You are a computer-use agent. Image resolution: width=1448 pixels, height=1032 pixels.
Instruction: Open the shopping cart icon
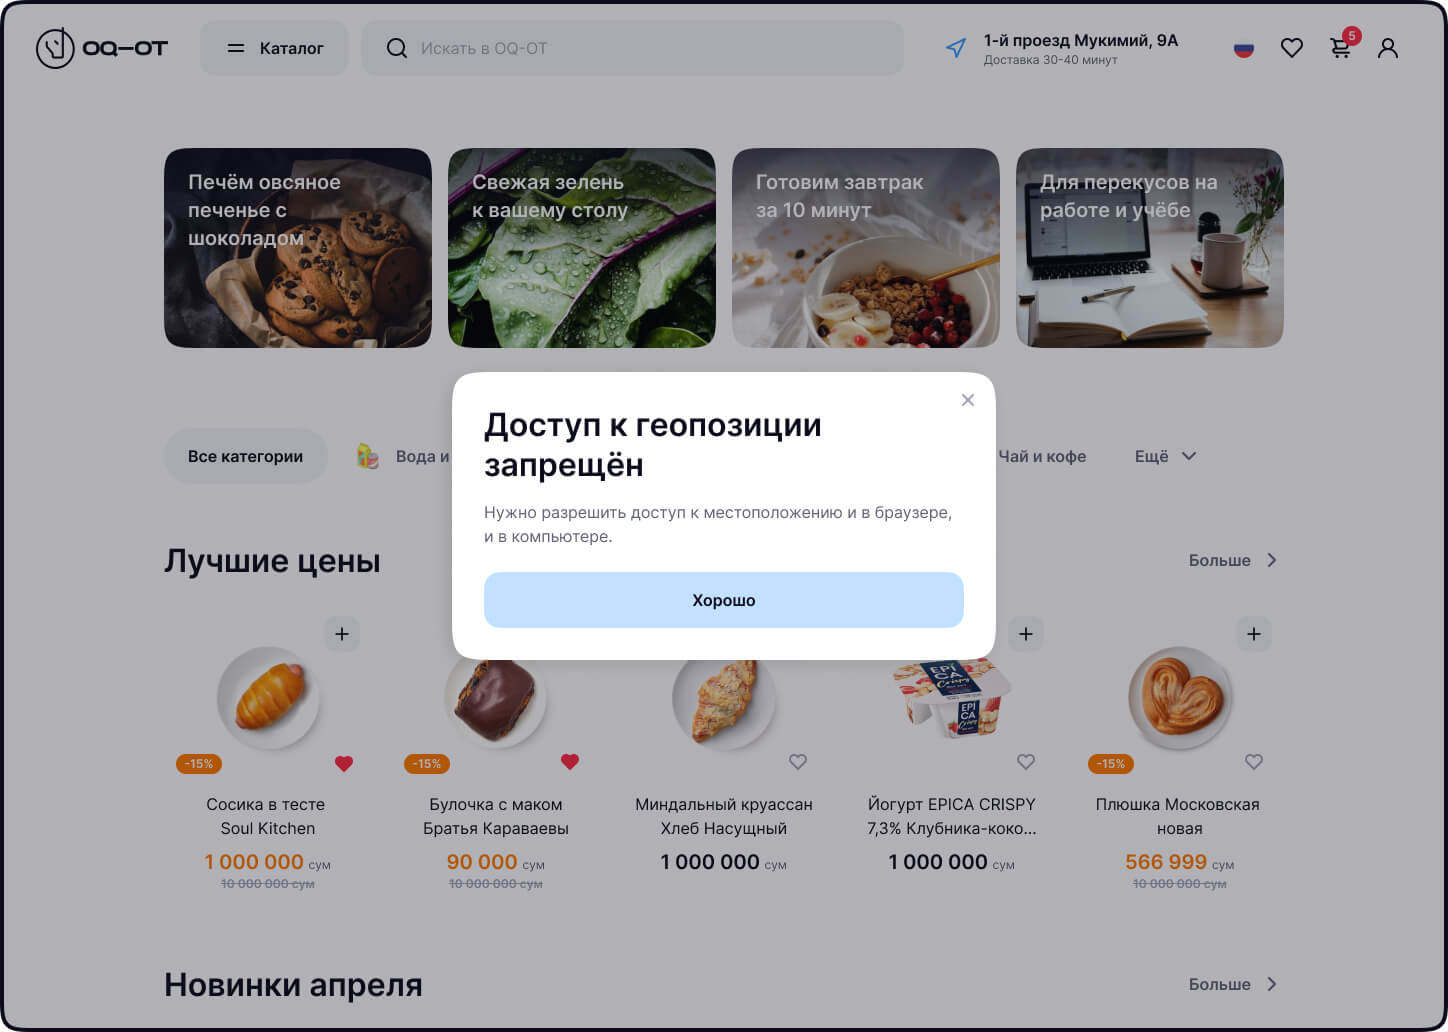point(1340,48)
